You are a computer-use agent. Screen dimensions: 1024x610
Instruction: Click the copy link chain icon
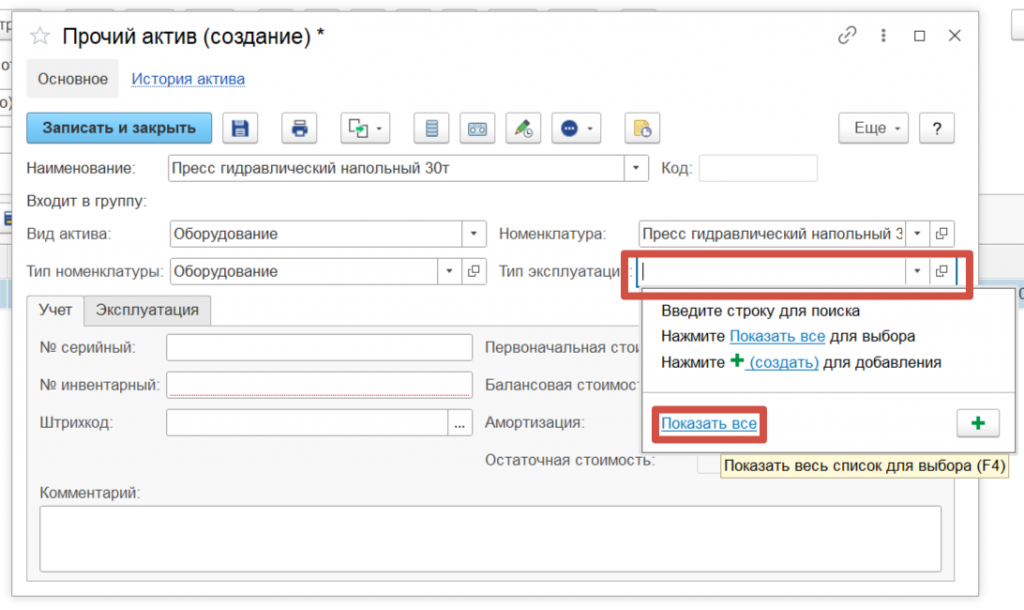coord(847,36)
